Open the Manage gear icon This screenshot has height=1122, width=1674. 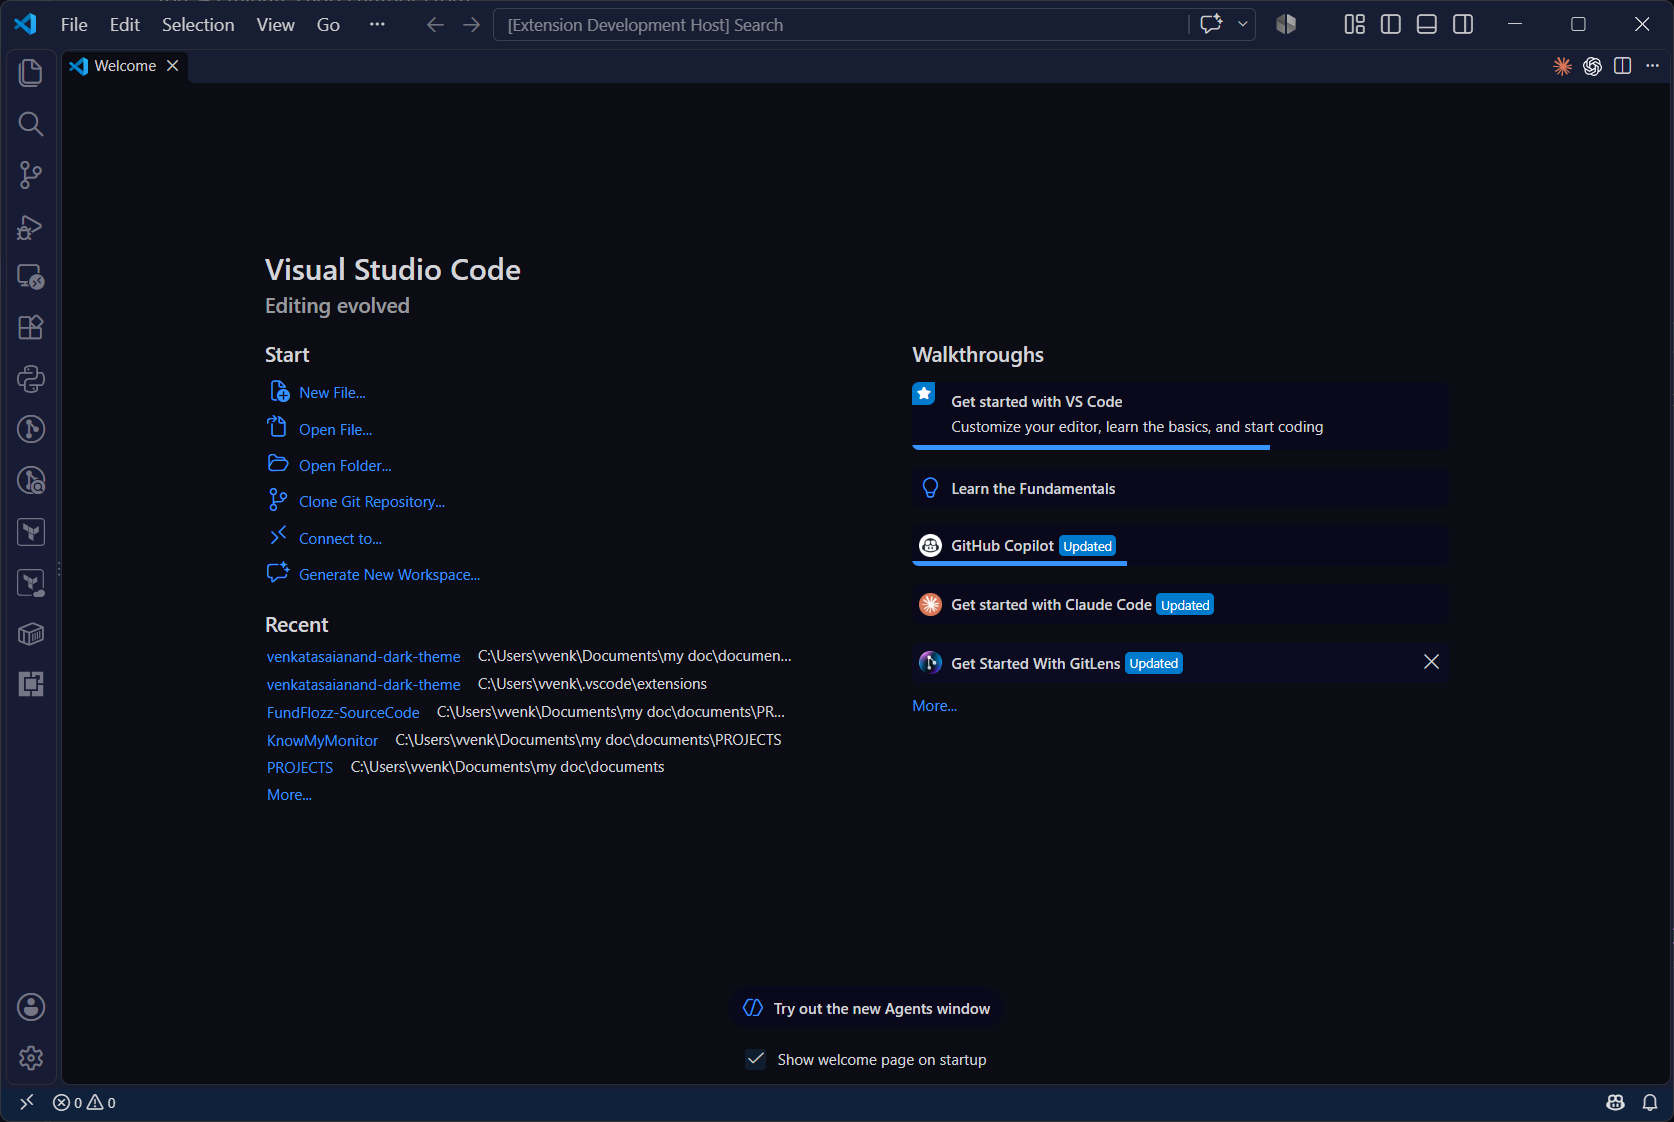31,1058
